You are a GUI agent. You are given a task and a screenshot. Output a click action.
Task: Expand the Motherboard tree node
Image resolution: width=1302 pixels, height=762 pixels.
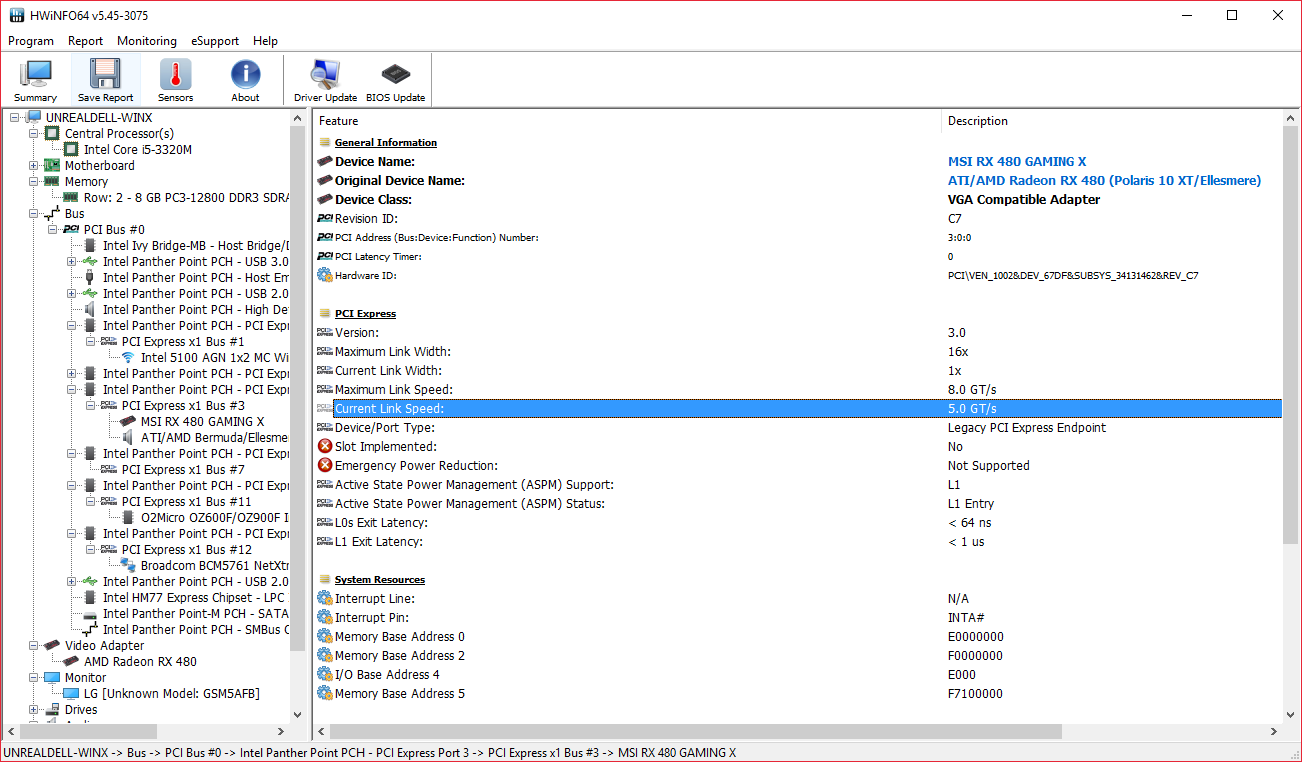33,165
